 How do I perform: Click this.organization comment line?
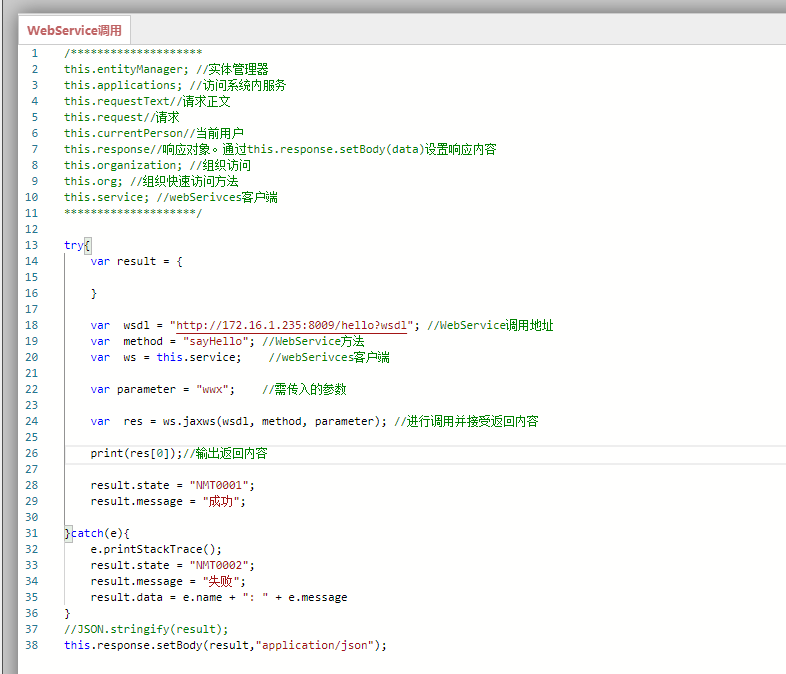tap(157, 165)
